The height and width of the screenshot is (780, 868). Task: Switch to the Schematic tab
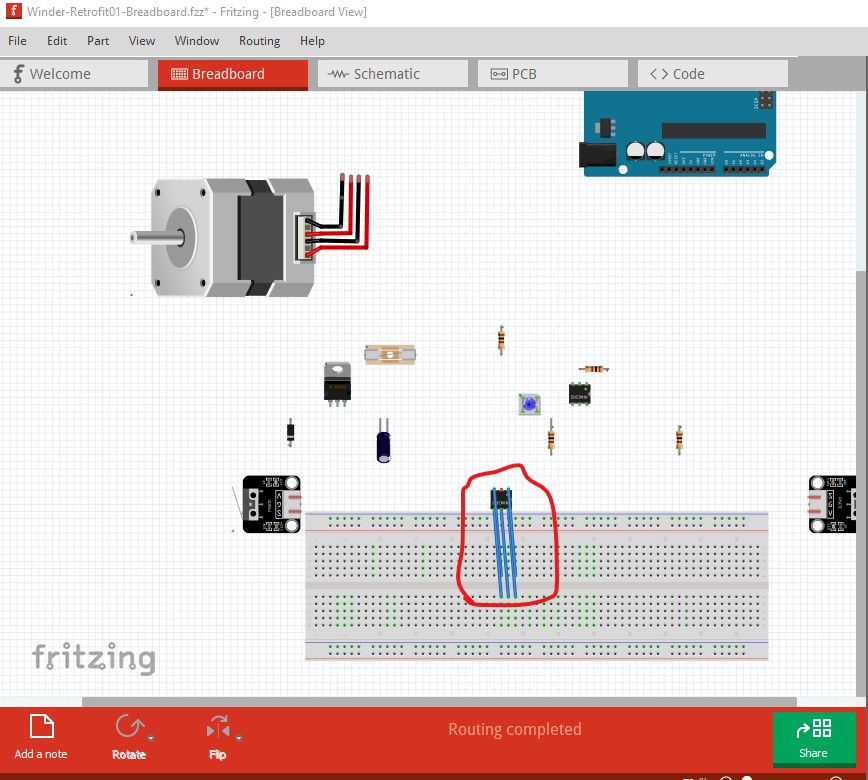click(392, 74)
